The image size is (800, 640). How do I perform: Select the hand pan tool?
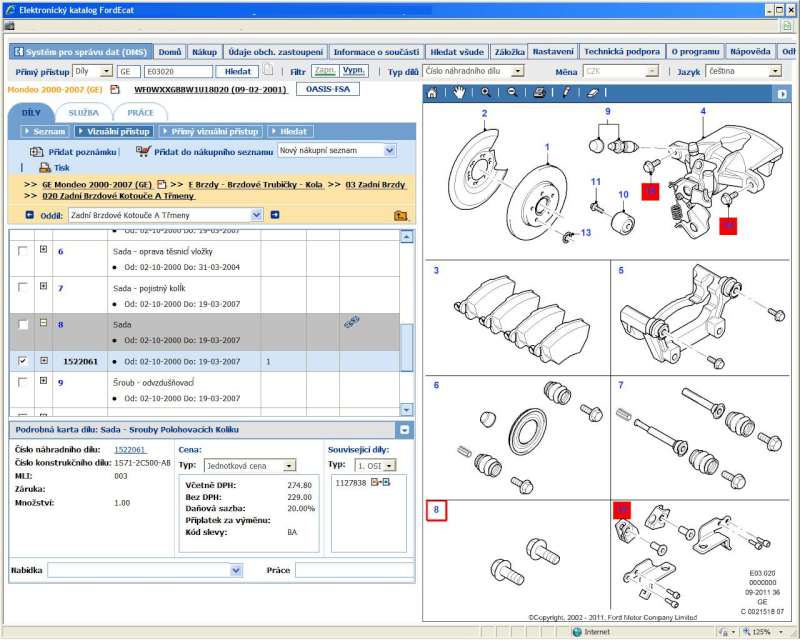click(459, 93)
